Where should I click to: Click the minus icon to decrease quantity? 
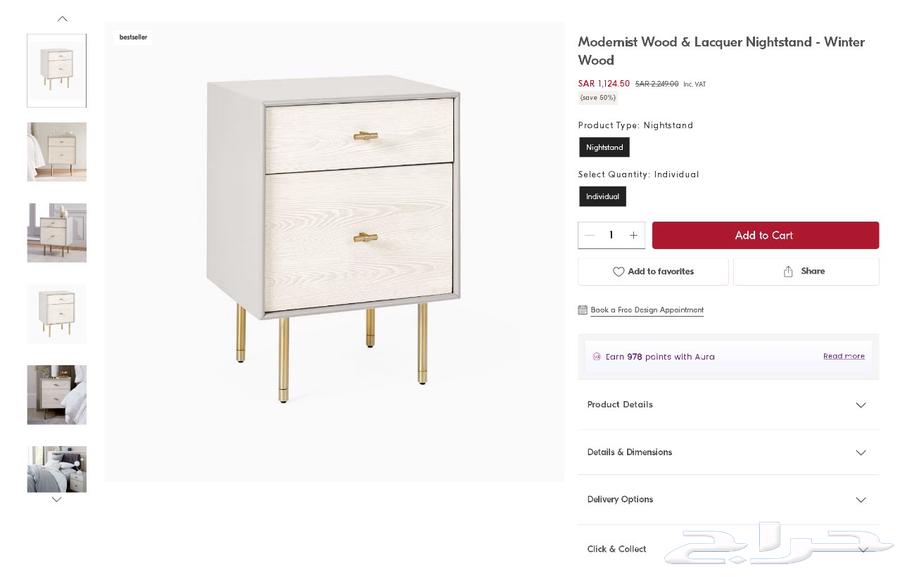[x=589, y=235]
